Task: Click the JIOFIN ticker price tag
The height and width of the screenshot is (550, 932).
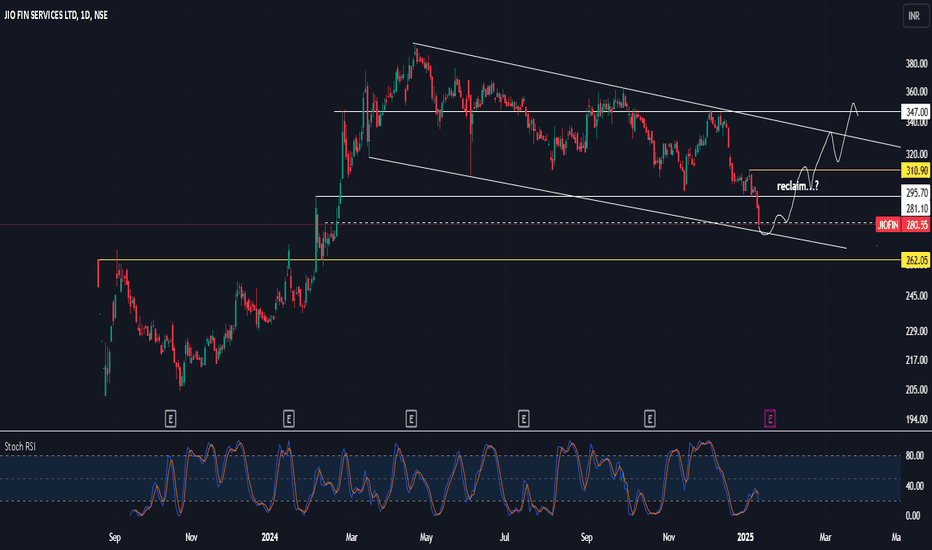Action: (x=889, y=225)
